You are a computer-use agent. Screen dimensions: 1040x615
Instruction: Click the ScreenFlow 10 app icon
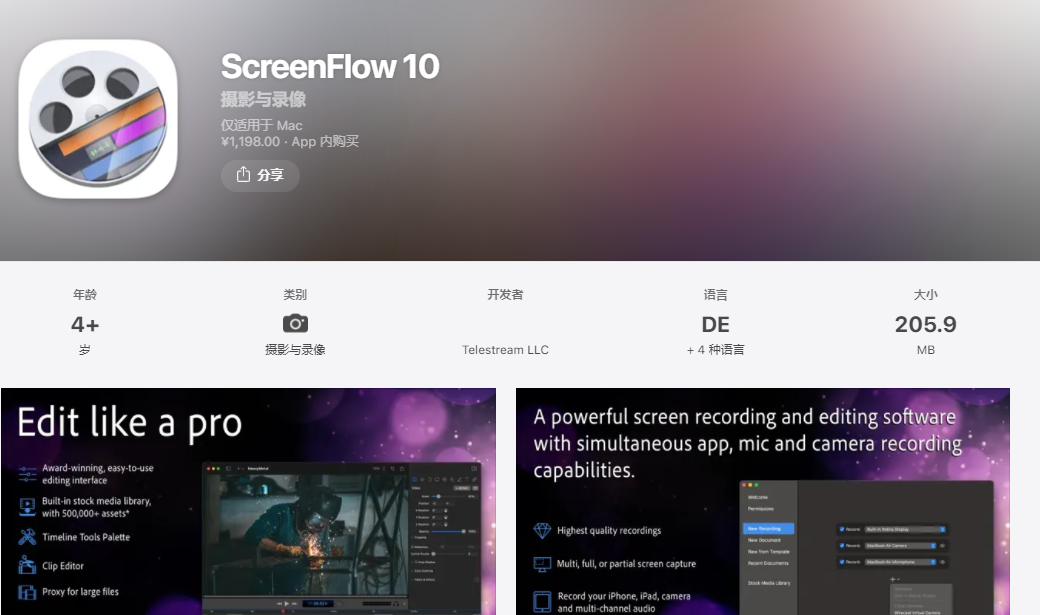click(x=98, y=119)
